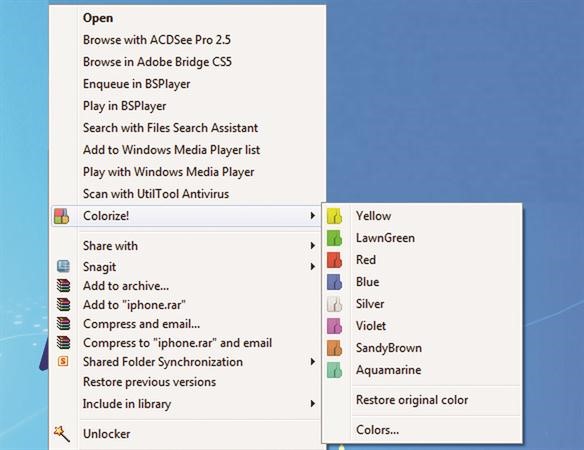Click the violet folder icon
Viewport: 584px width, 450px height.
(x=334, y=326)
